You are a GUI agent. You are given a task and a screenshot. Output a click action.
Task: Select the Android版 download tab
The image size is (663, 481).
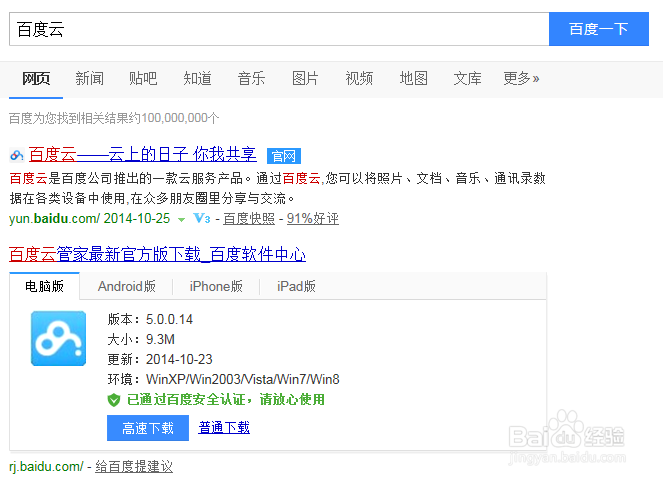click(126, 286)
